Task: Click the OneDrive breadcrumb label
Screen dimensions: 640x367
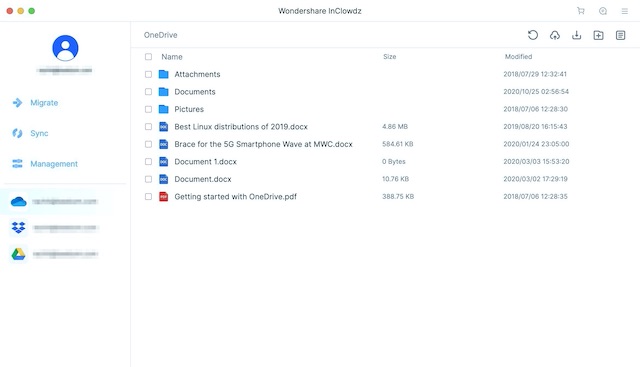Action: [160, 35]
